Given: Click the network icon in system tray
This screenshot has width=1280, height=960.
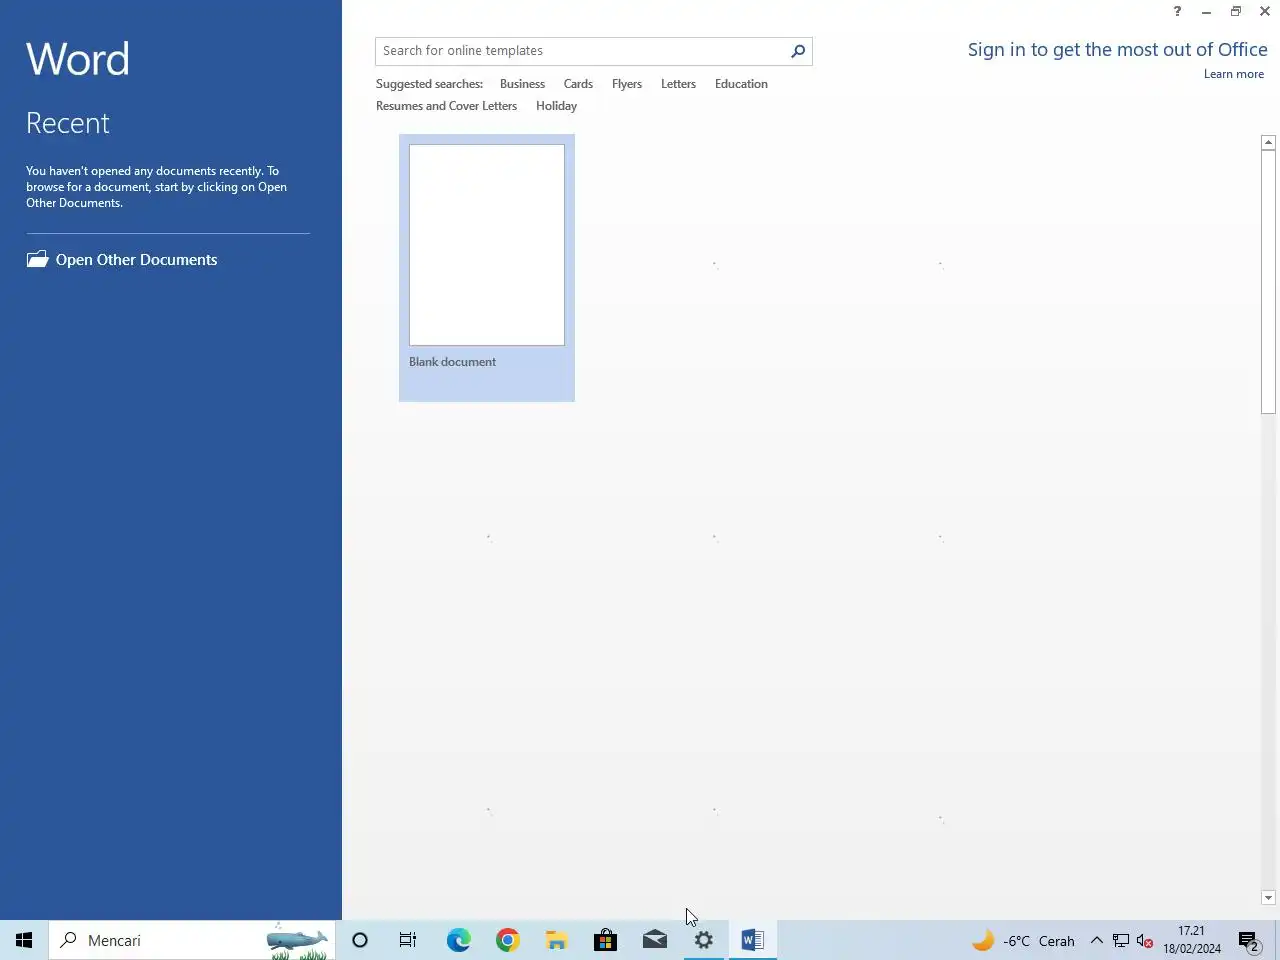Looking at the screenshot, I should pyautogui.click(x=1121, y=940).
